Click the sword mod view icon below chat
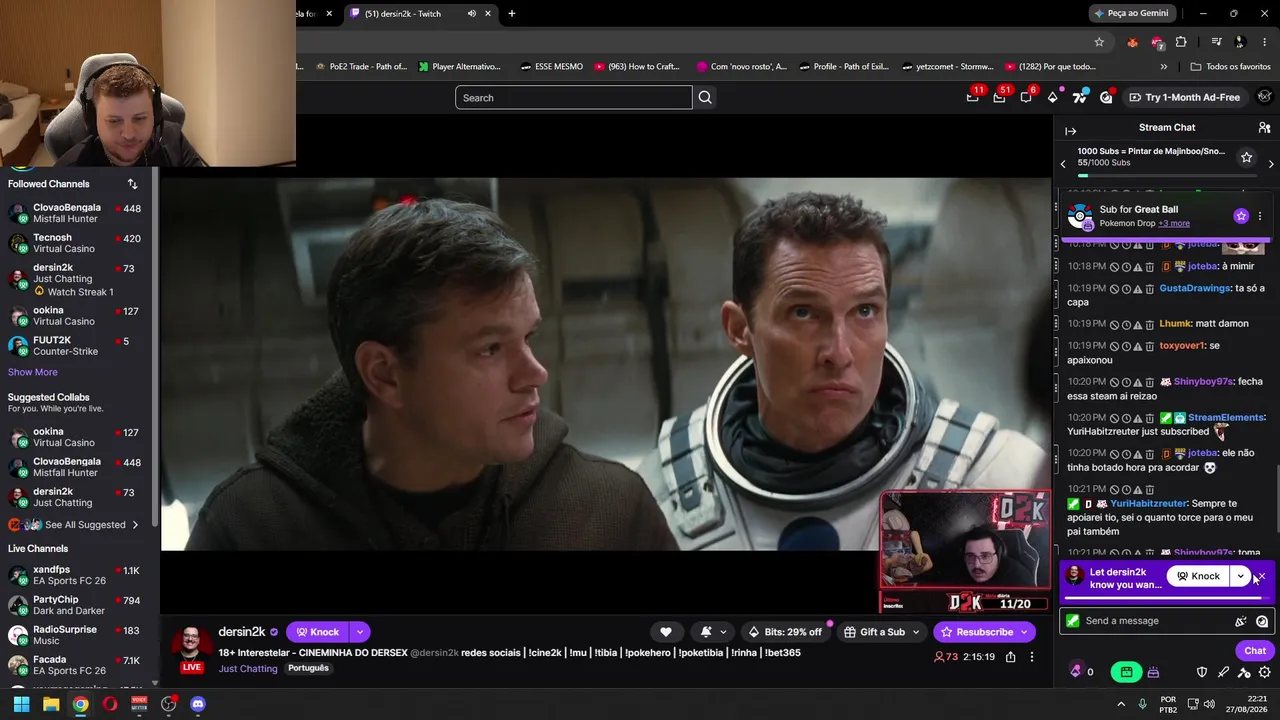Image resolution: width=1280 pixels, height=720 pixels. click(x=1223, y=672)
